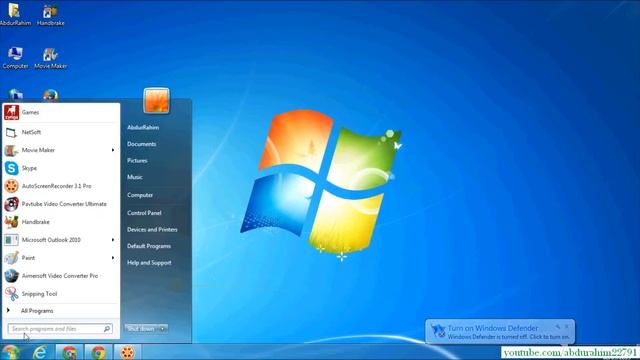Launch Aimersoft Video Converter Pro
Viewport: 640px width, 360px height.
[61, 276]
